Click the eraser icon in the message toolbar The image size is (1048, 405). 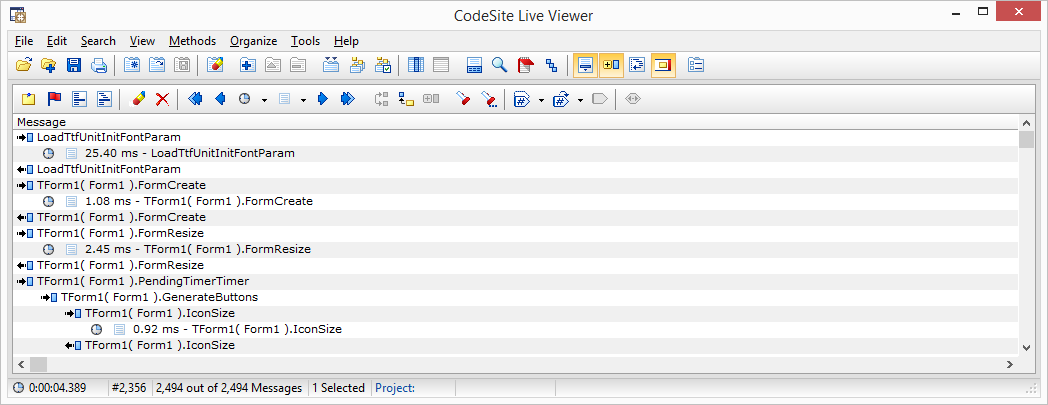[x=137, y=99]
